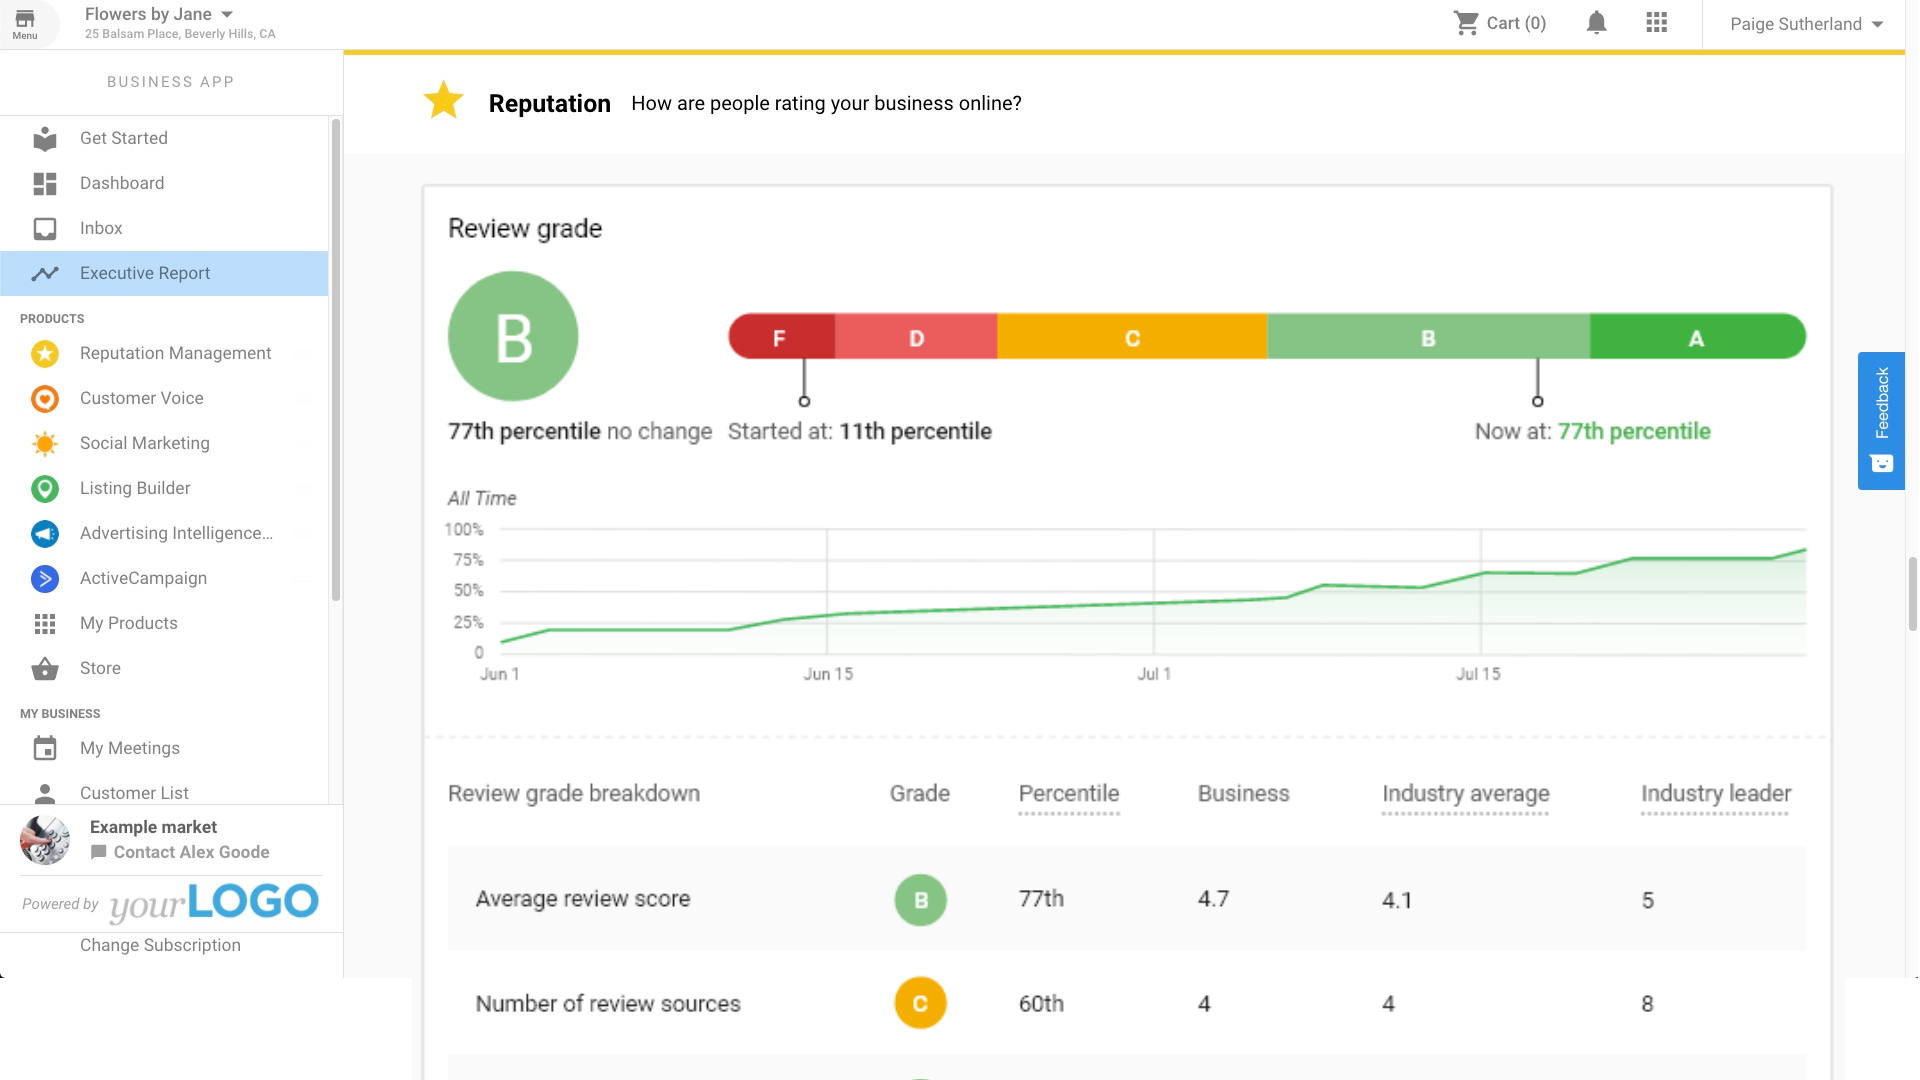Click the Reputation Management star icon

coord(45,354)
